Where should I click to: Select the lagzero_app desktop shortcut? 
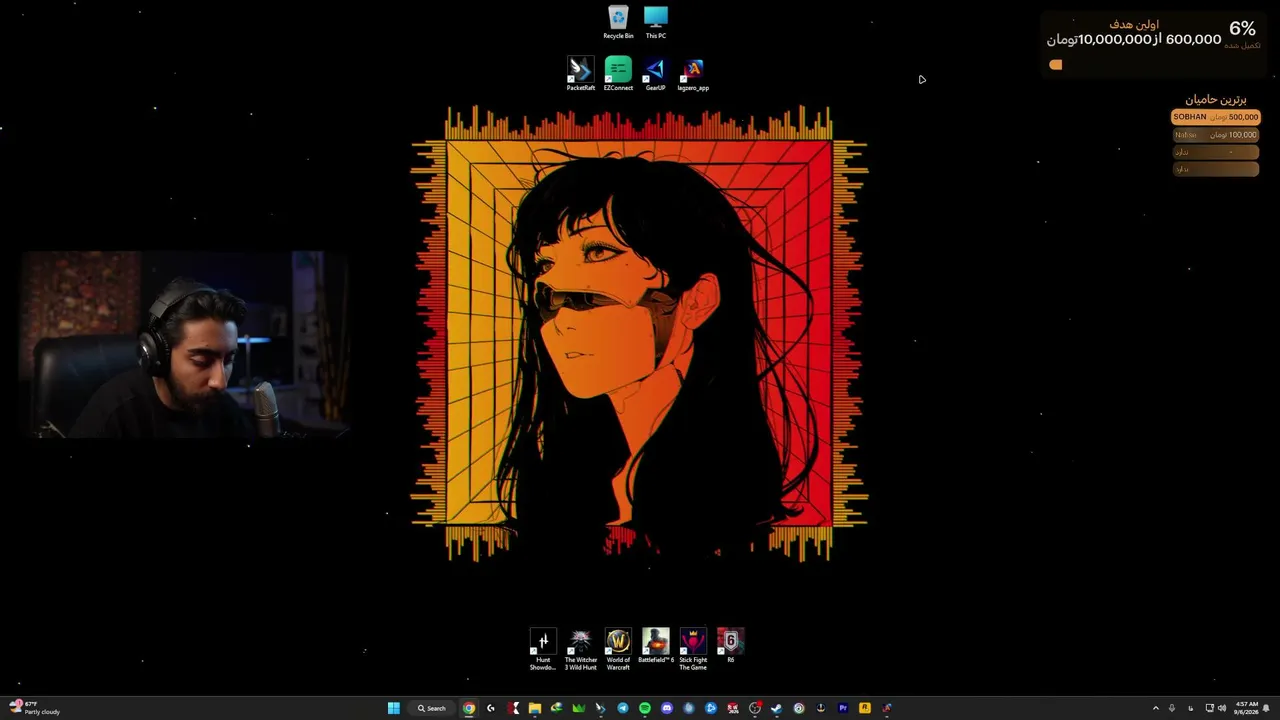coord(693,74)
